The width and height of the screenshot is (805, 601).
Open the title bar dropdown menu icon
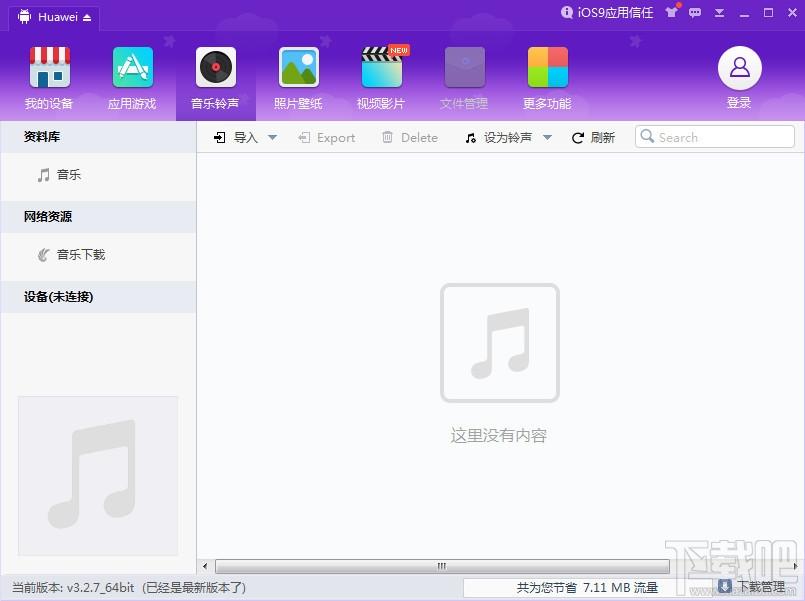coord(719,13)
